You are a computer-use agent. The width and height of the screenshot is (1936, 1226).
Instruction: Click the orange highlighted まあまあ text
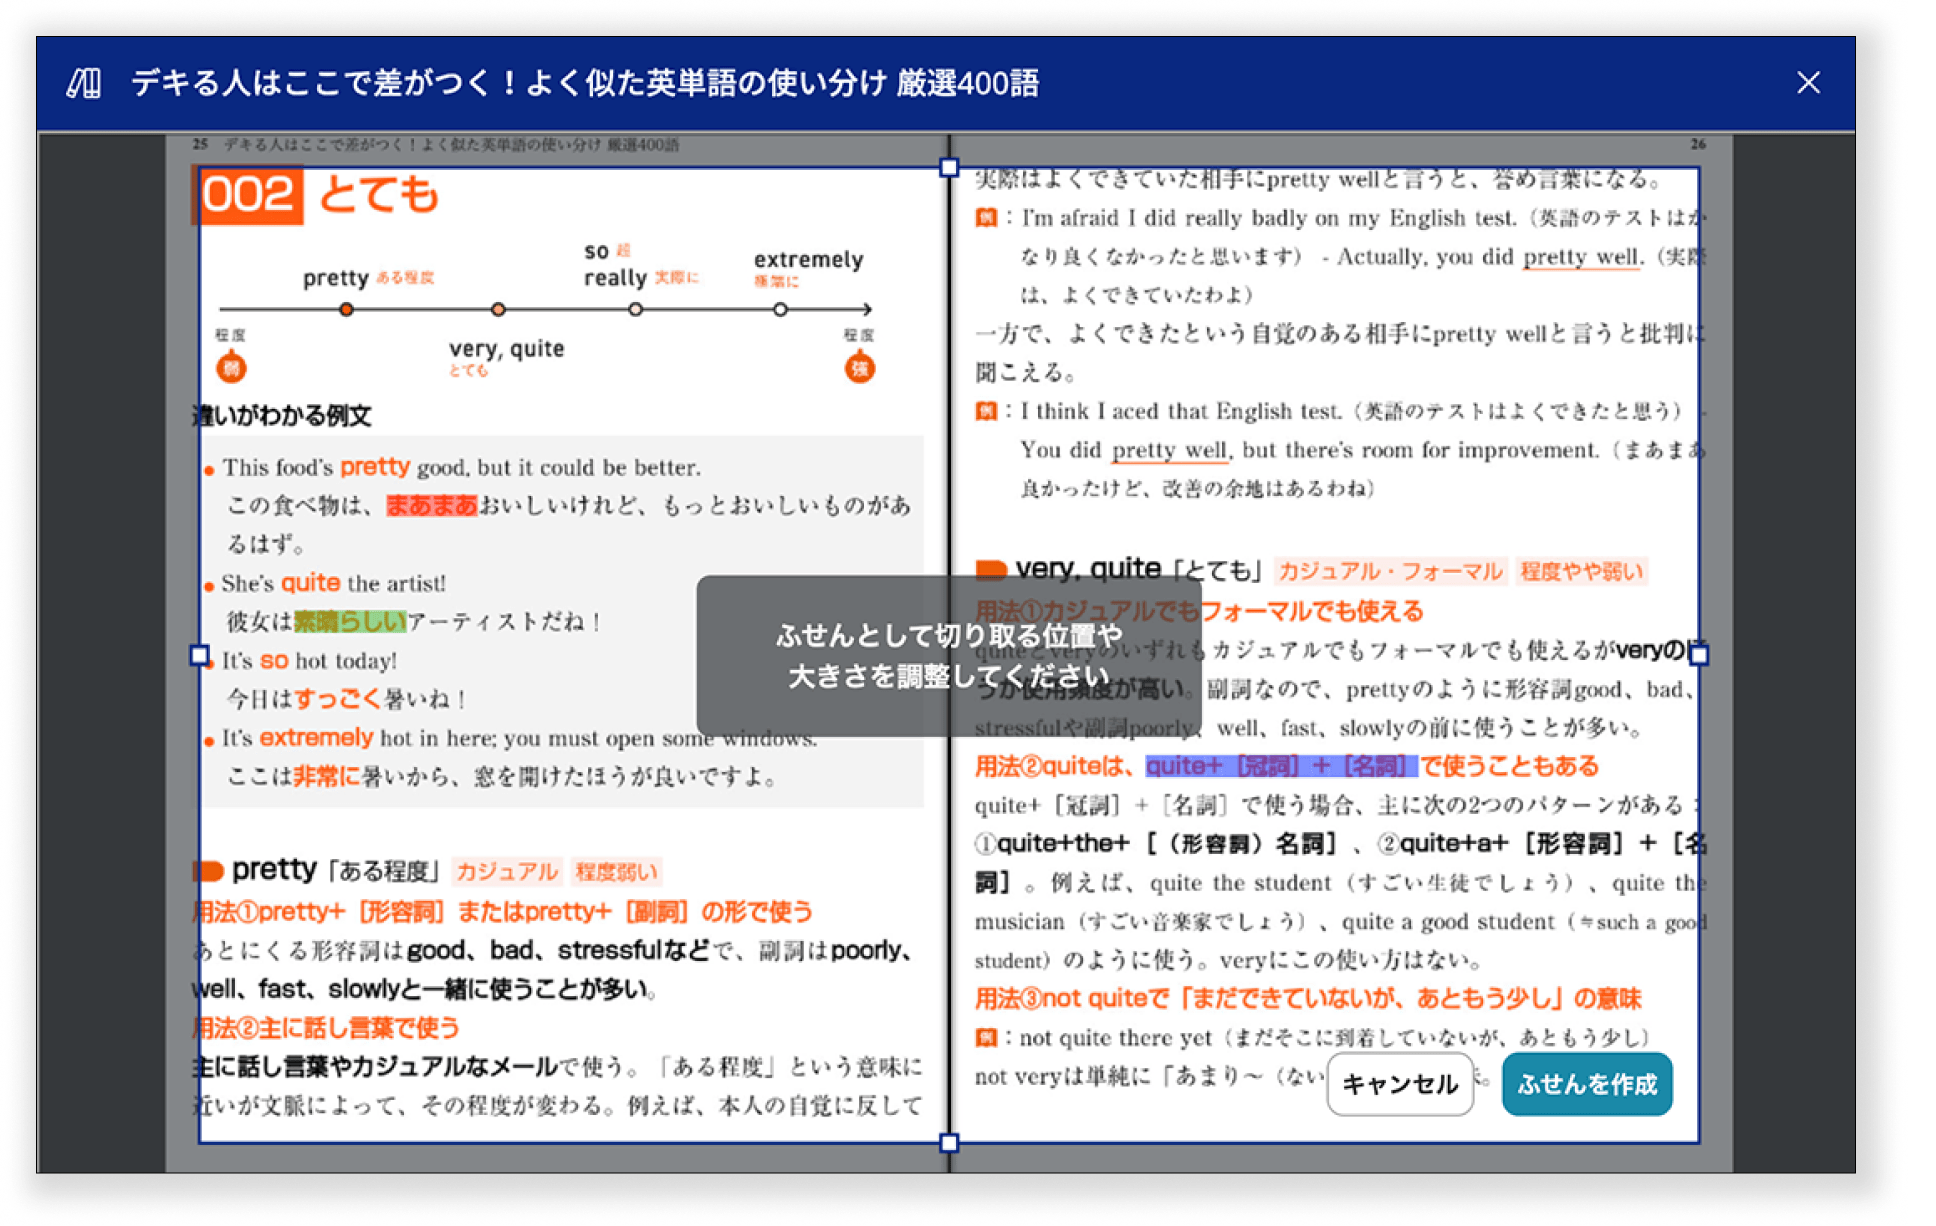coord(430,507)
